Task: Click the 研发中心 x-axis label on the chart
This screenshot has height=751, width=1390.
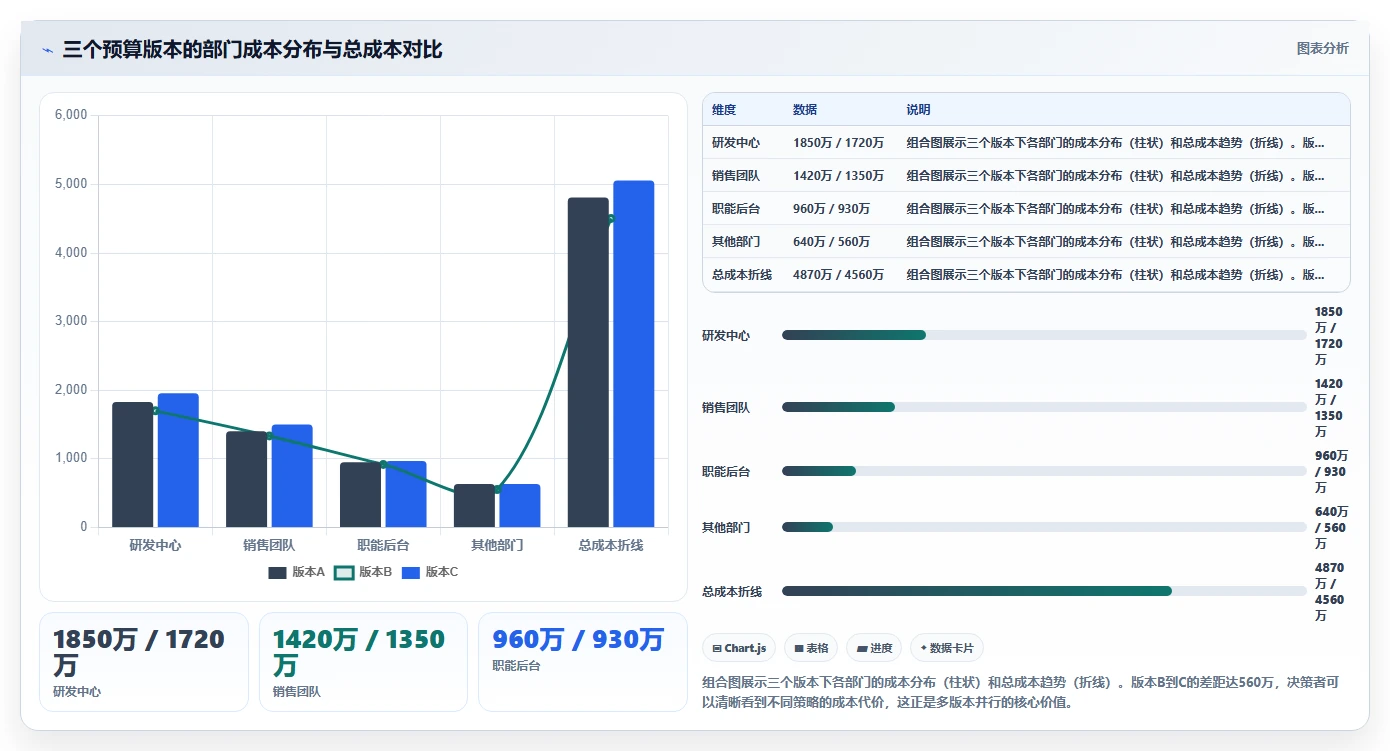Action: tap(155, 545)
